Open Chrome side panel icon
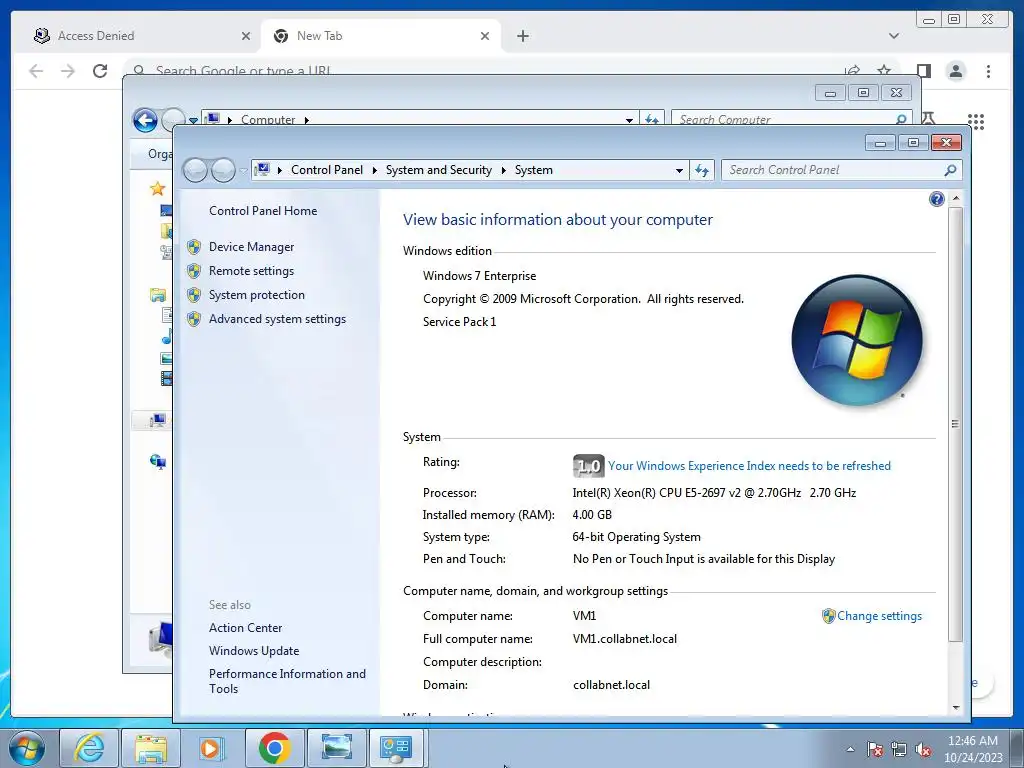This screenshot has width=1024, height=768. (923, 71)
